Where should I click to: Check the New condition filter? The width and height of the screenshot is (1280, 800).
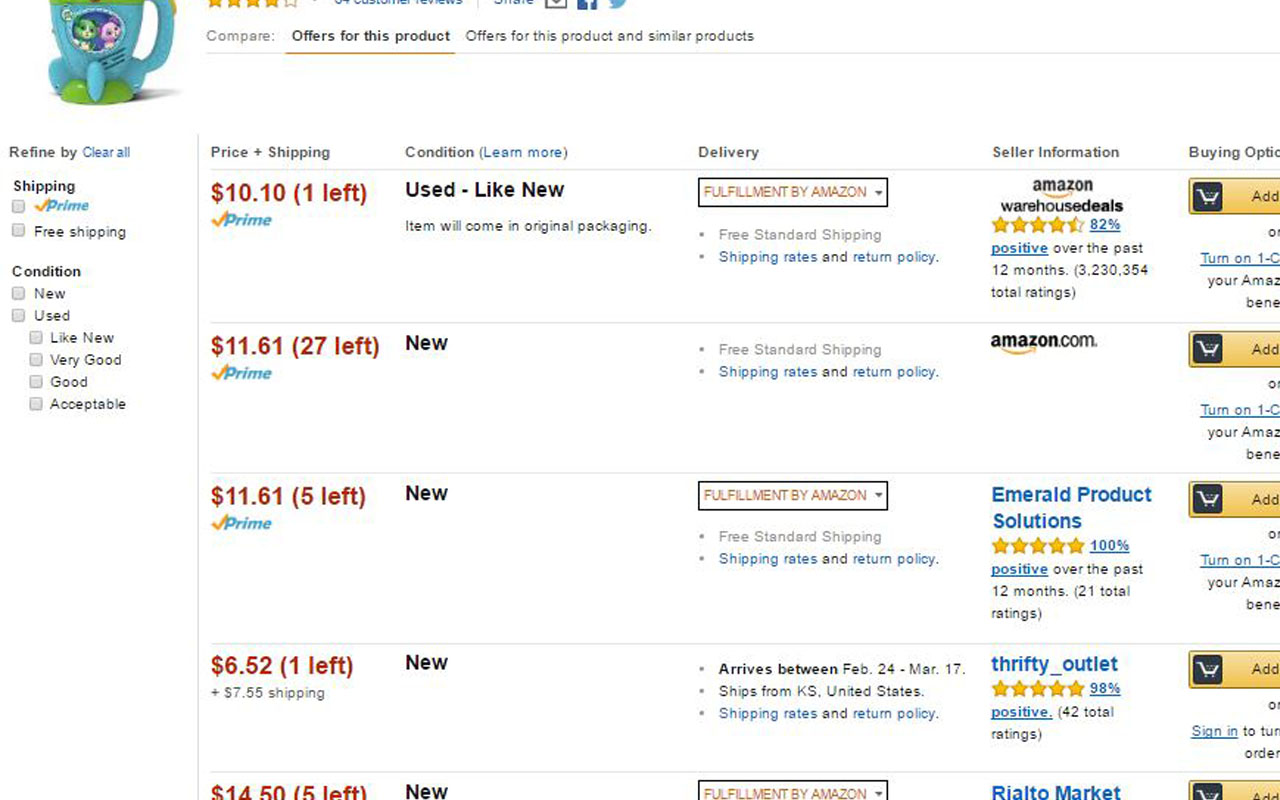[17, 293]
